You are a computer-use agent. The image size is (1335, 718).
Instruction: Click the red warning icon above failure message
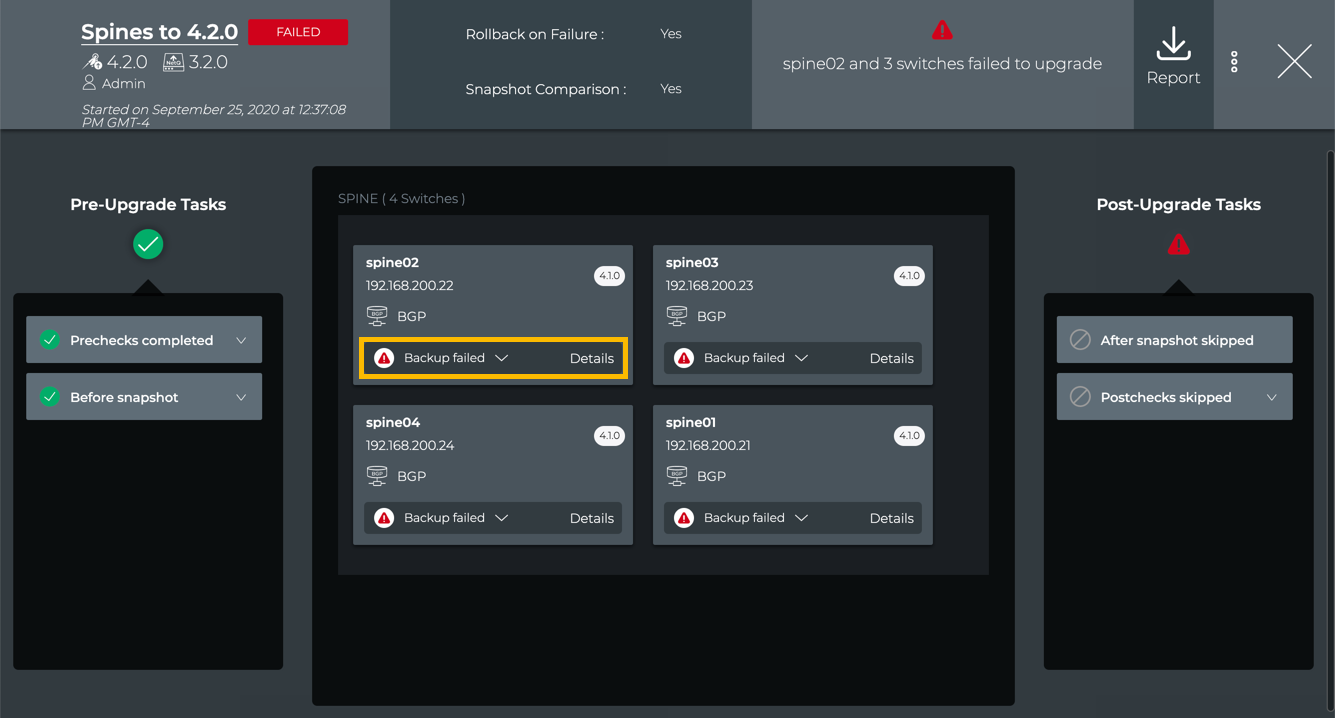pyautogui.click(x=941, y=30)
